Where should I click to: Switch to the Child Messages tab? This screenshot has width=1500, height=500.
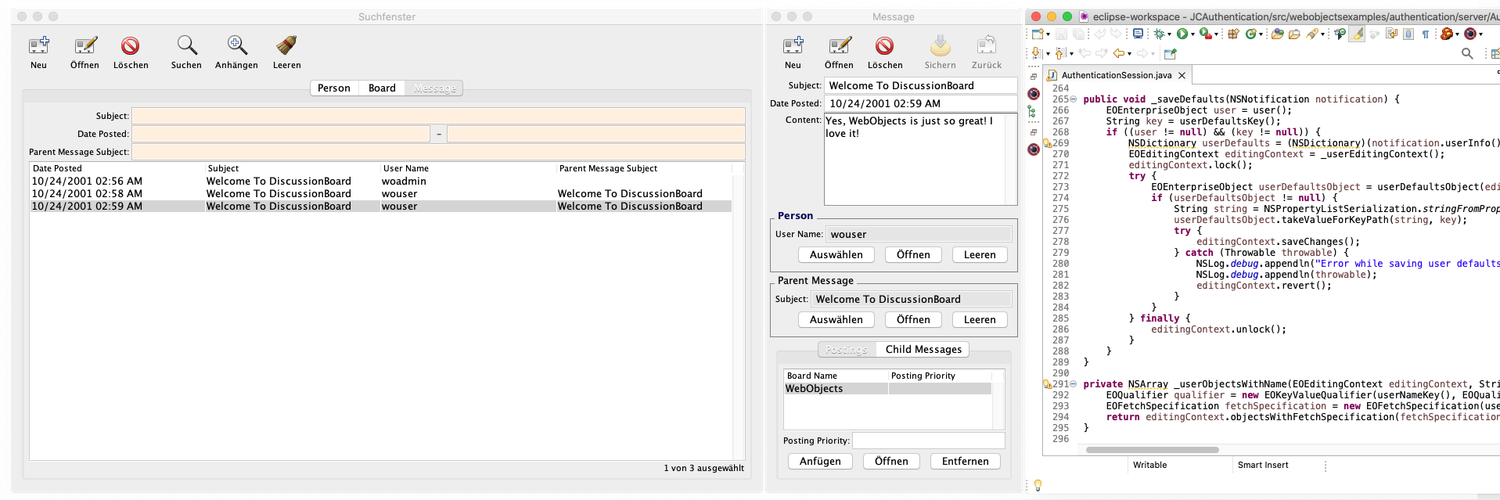pos(923,349)
